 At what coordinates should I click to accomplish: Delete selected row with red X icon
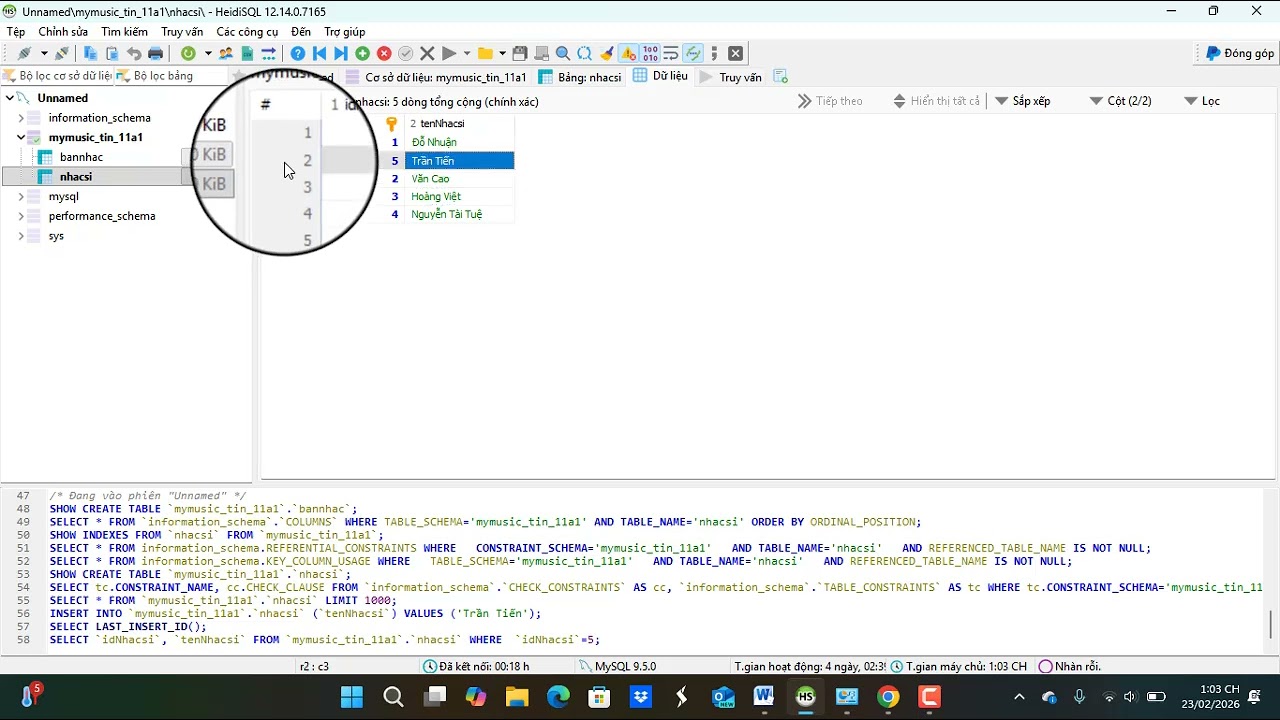(x=384, y=53)
